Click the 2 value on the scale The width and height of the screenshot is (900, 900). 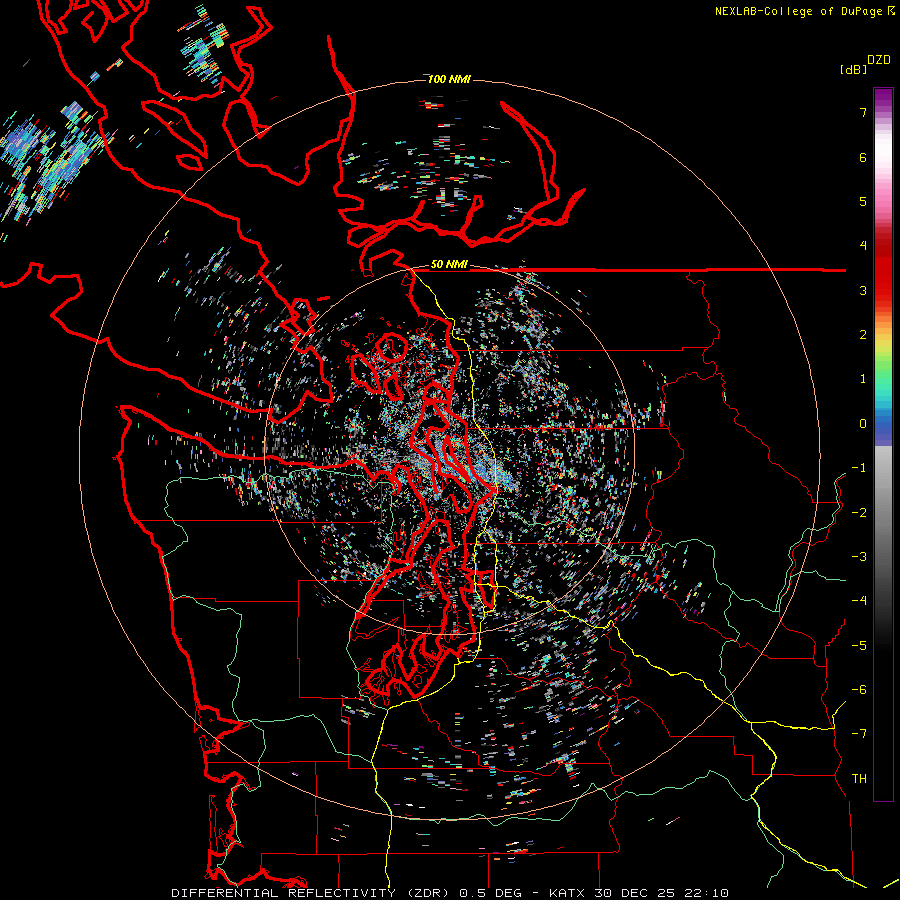[863, 335]
